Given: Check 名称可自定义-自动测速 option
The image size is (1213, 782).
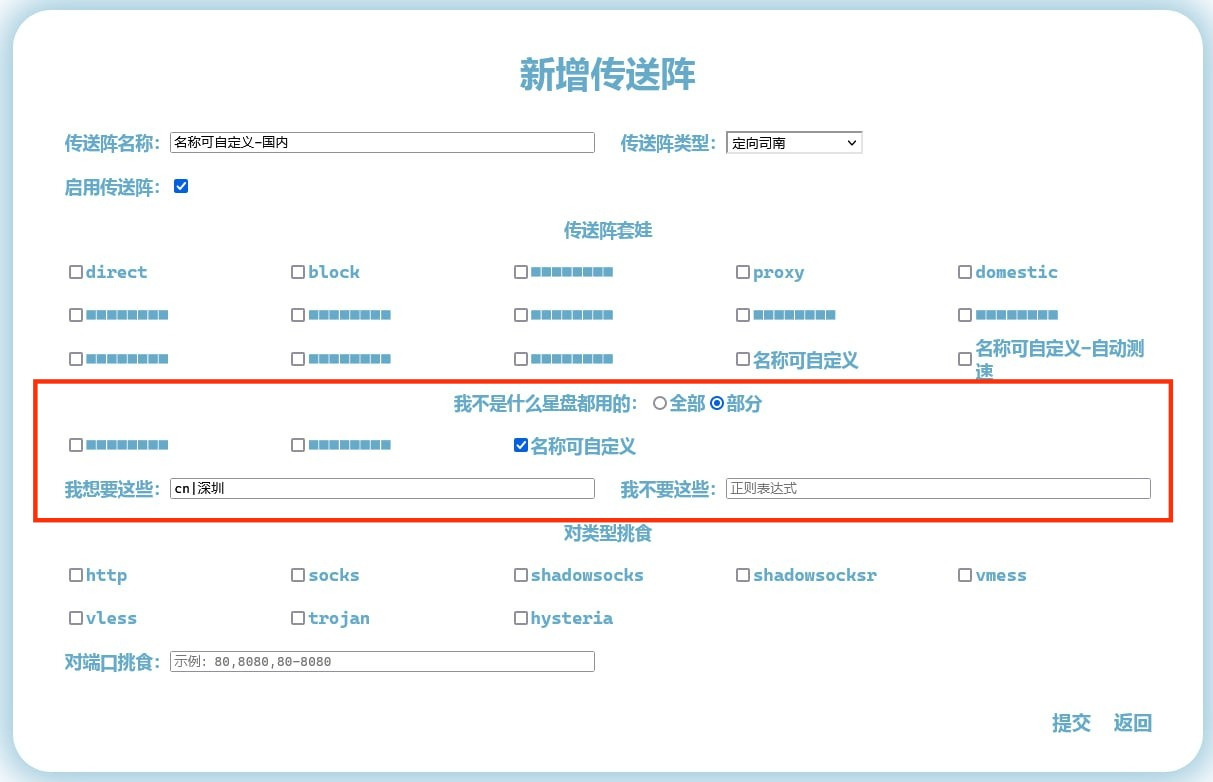Looking at the screenshot, I should [965, 358].
